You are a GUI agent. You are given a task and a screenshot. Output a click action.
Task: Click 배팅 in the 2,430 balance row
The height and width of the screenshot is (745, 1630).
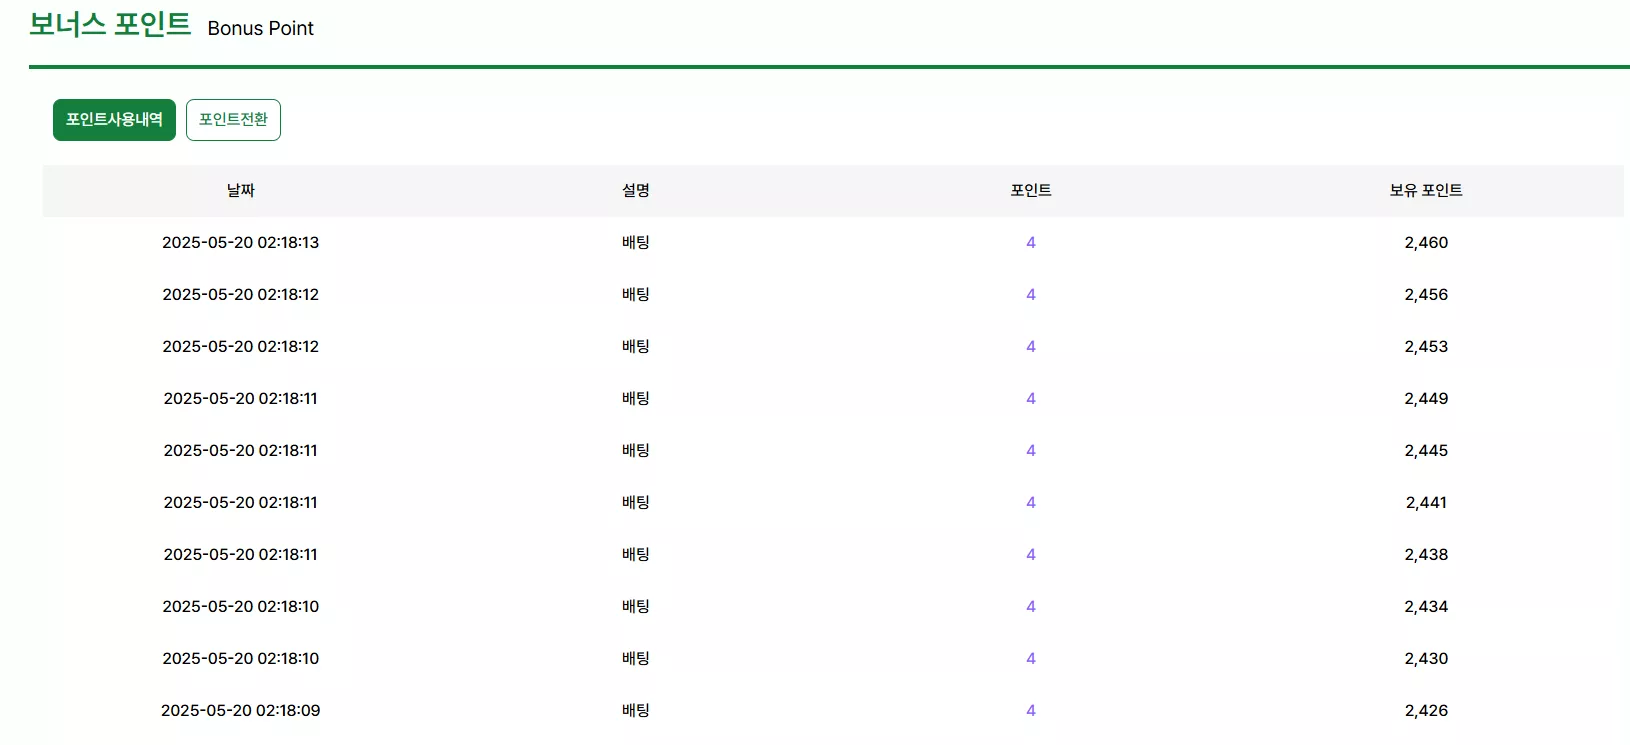click(636, 658)
